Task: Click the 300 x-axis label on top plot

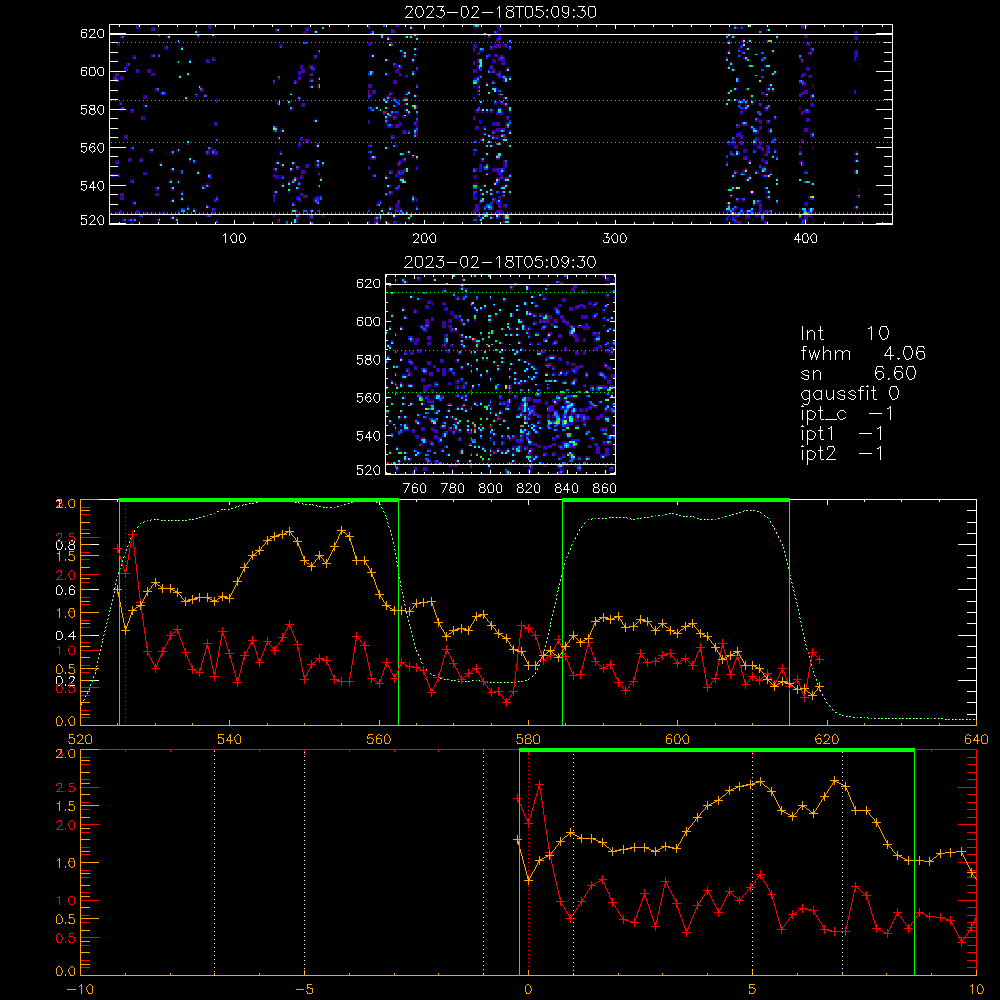Action: click(615, 239)
